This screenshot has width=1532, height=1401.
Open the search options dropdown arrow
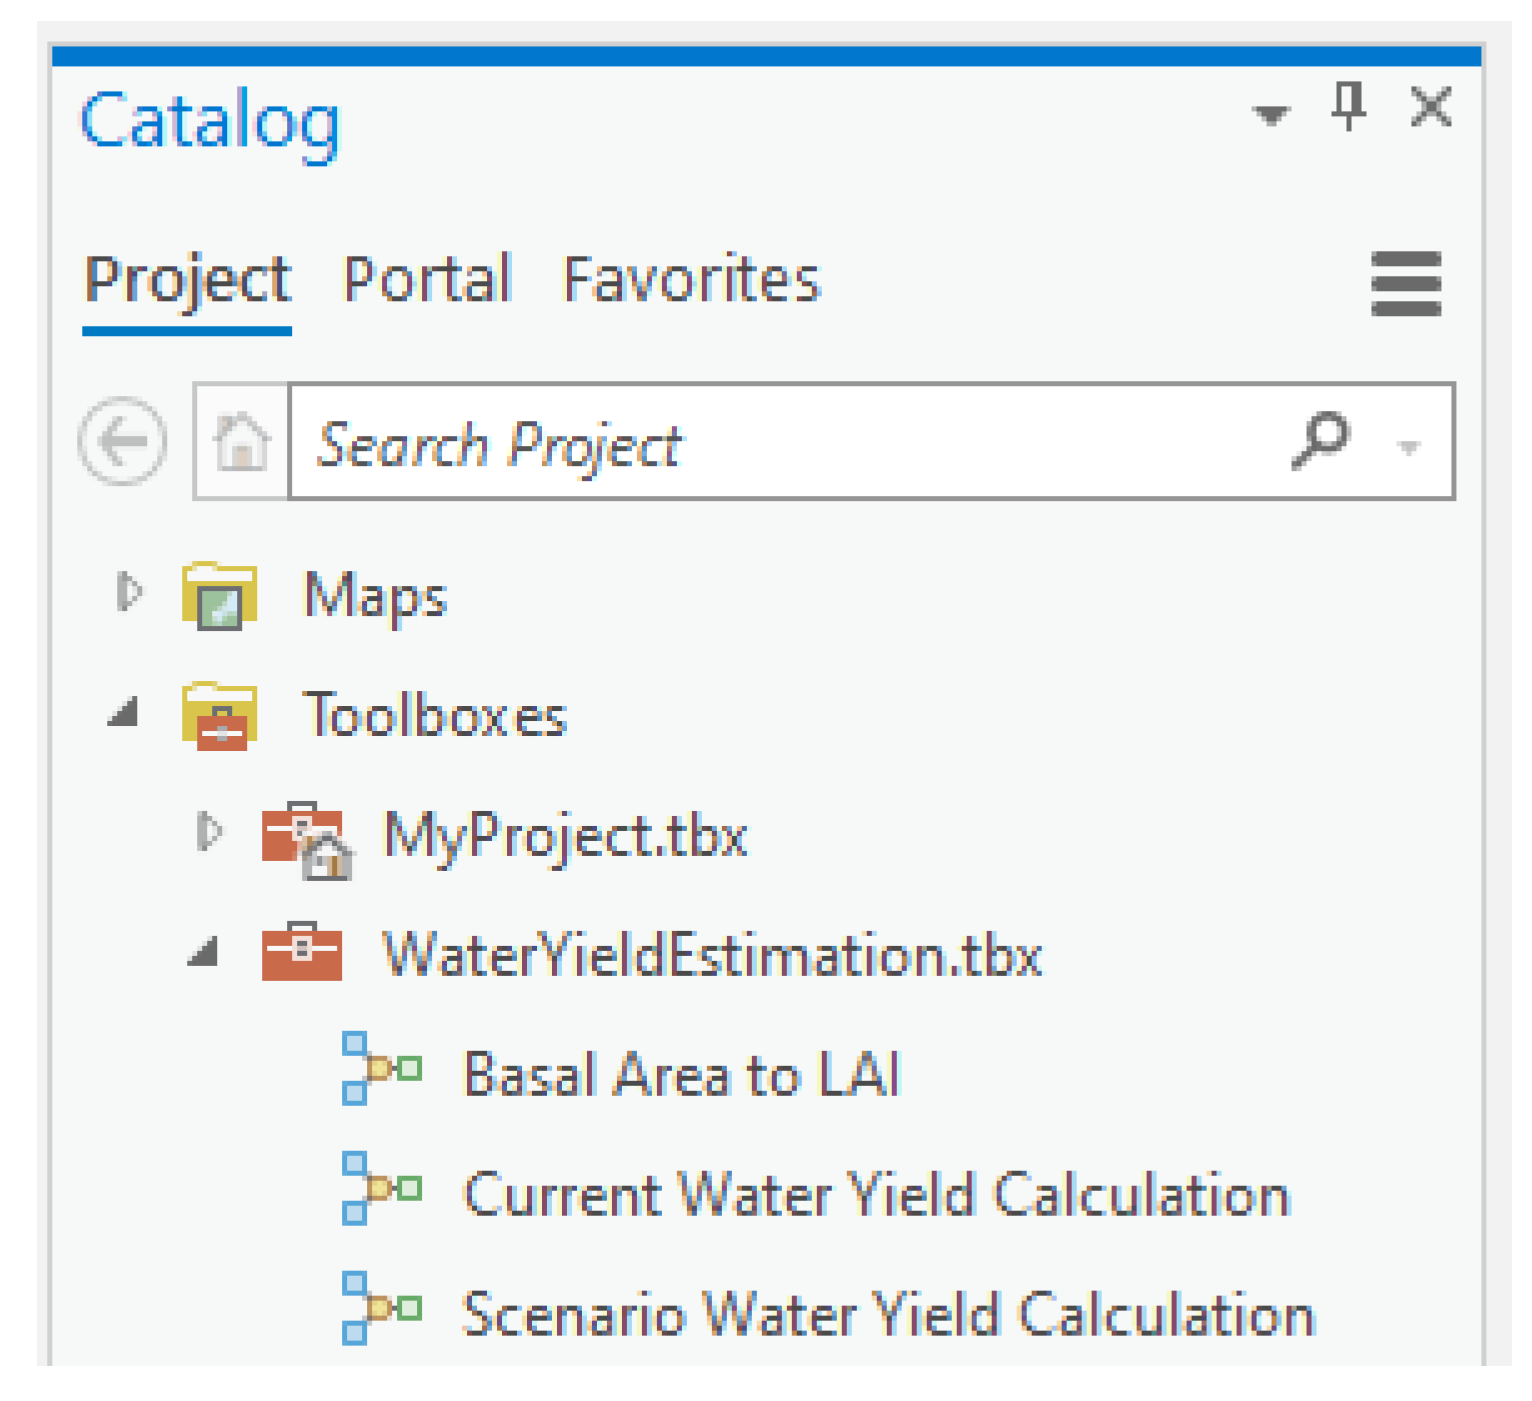pos(1408,446)
